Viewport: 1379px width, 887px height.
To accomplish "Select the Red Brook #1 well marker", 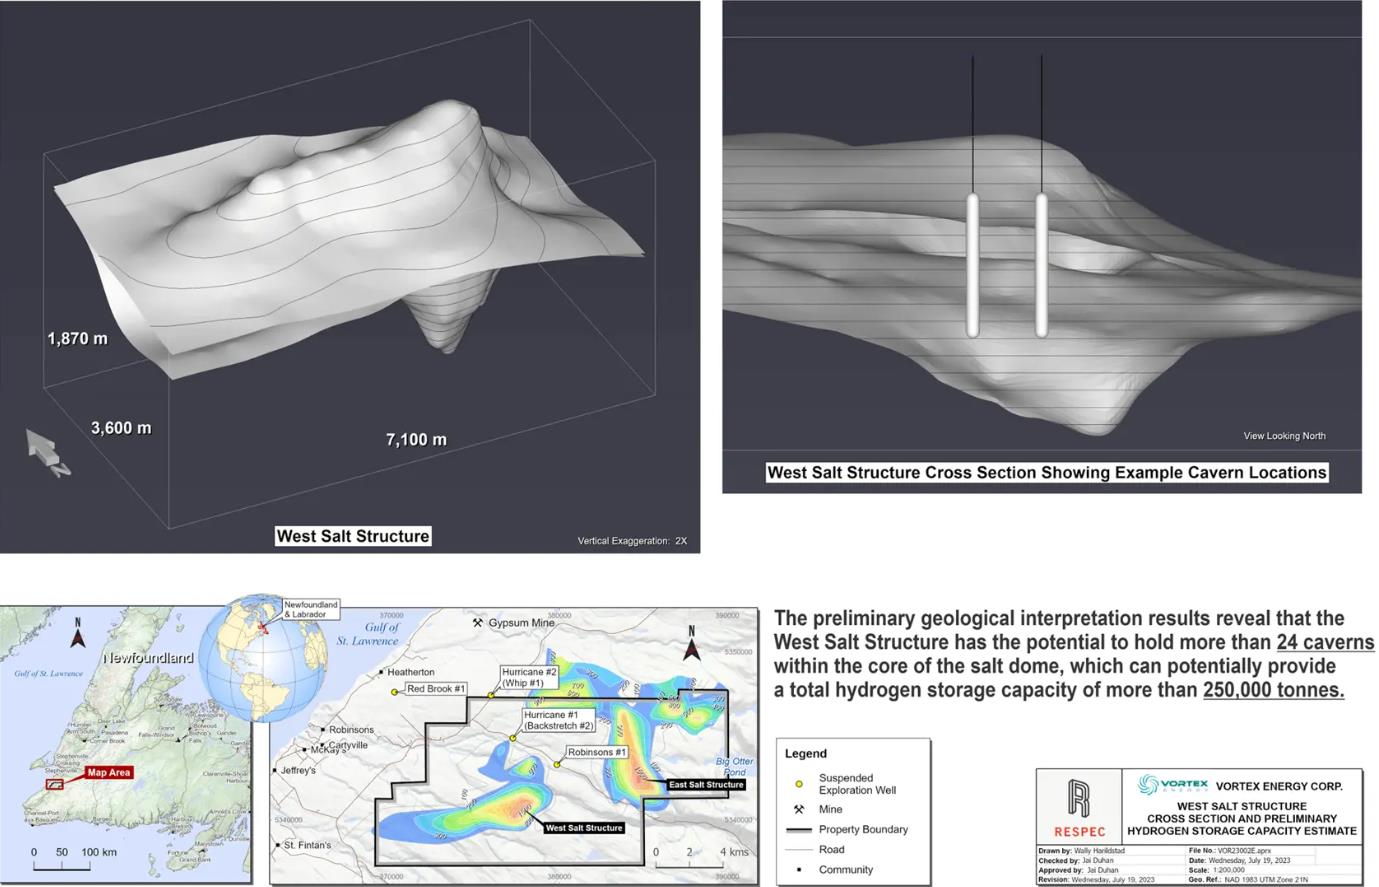I will tap(395, 691).
